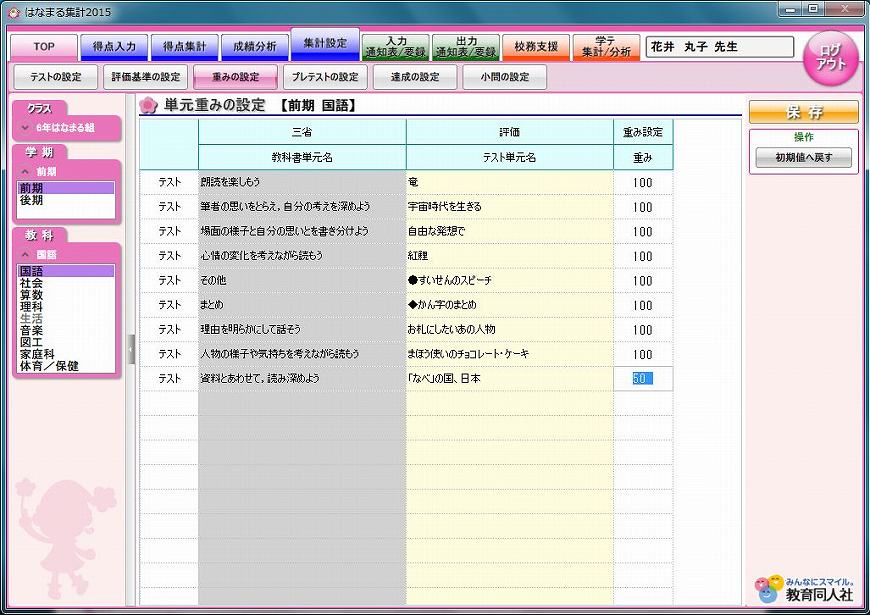Click the weight field for まほう使いのチョコレート・ケーキ
The height and width of the screenshot is (615, 870).
click(x=643, y=354)
